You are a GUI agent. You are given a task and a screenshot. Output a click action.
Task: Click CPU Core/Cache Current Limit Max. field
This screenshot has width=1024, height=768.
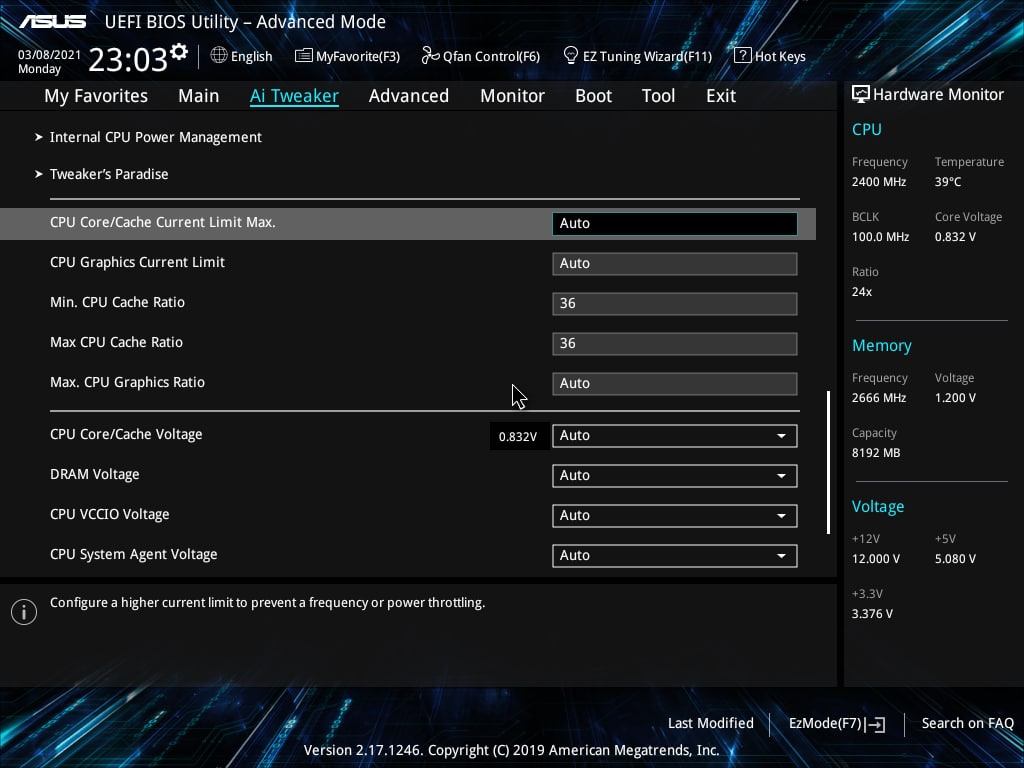[x=675, y=223]
